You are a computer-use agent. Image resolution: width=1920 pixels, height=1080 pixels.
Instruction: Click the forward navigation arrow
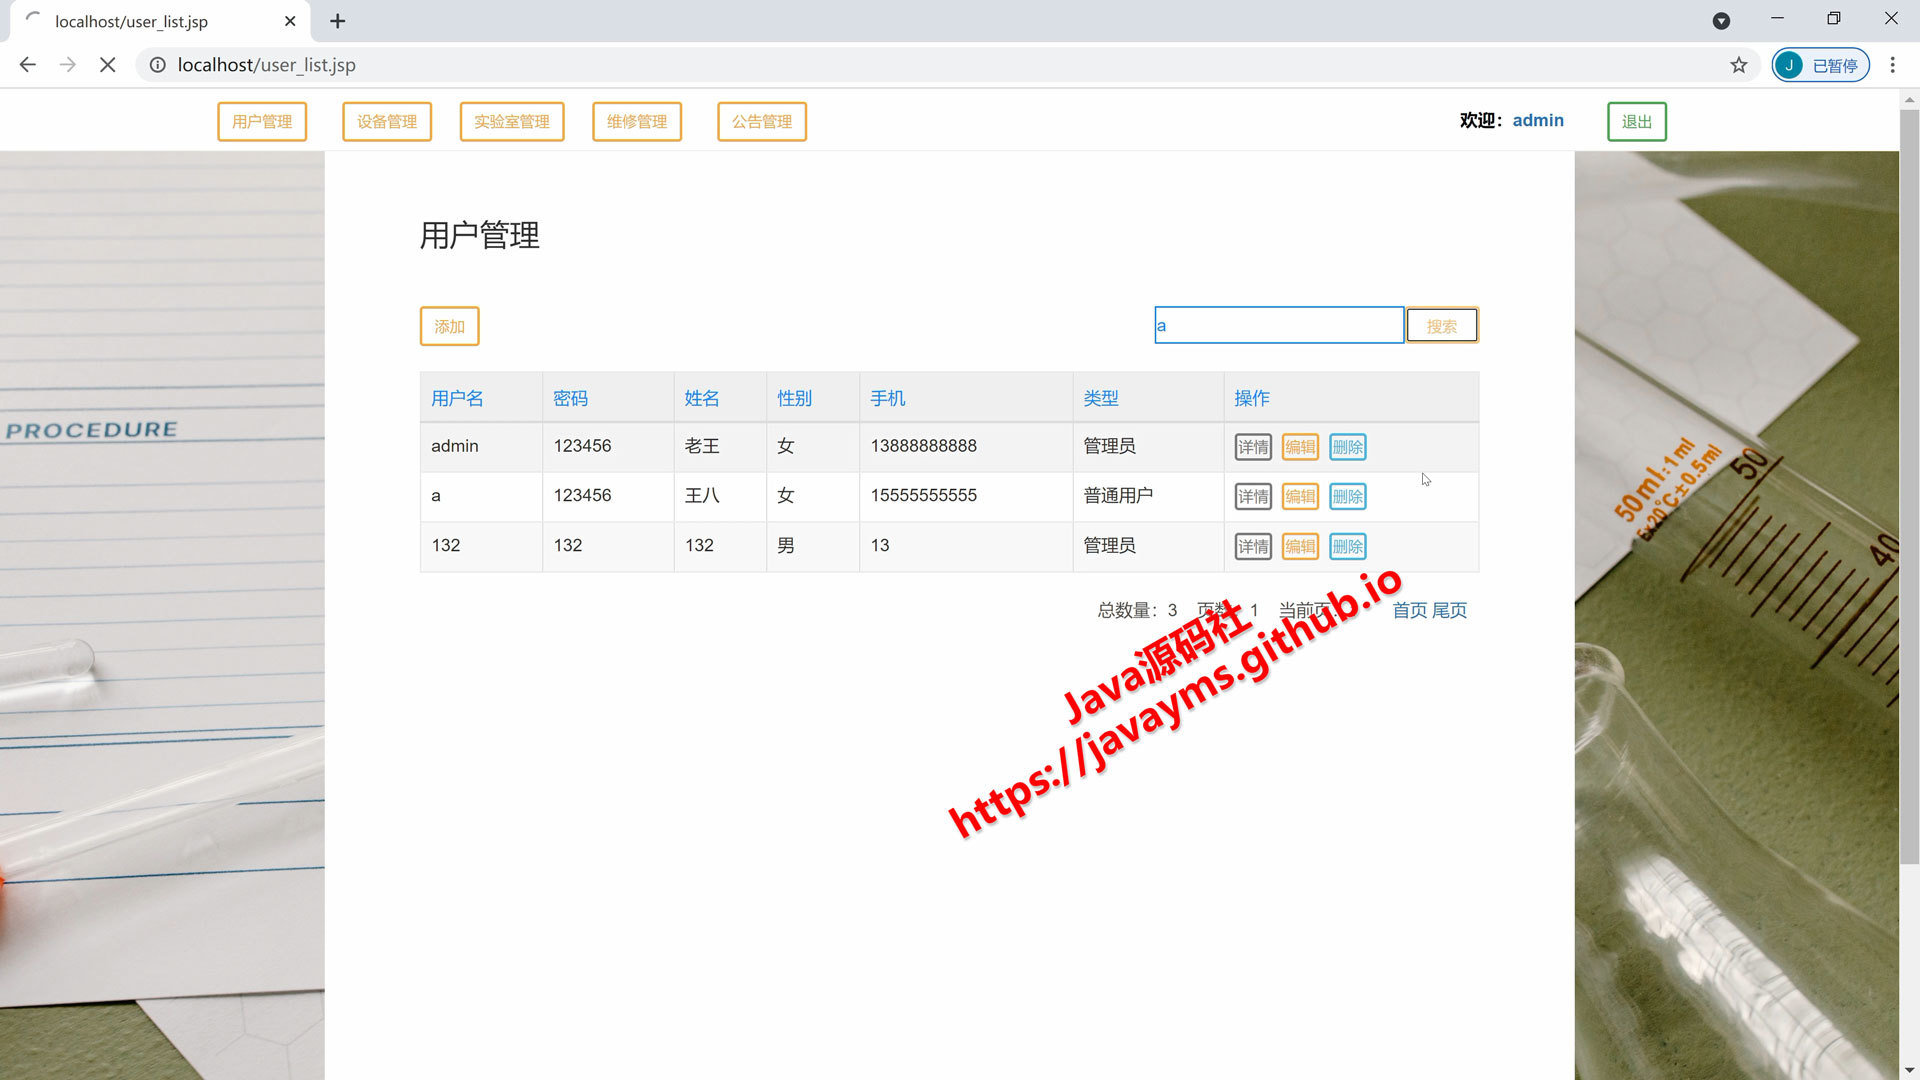tap(68, 65)
